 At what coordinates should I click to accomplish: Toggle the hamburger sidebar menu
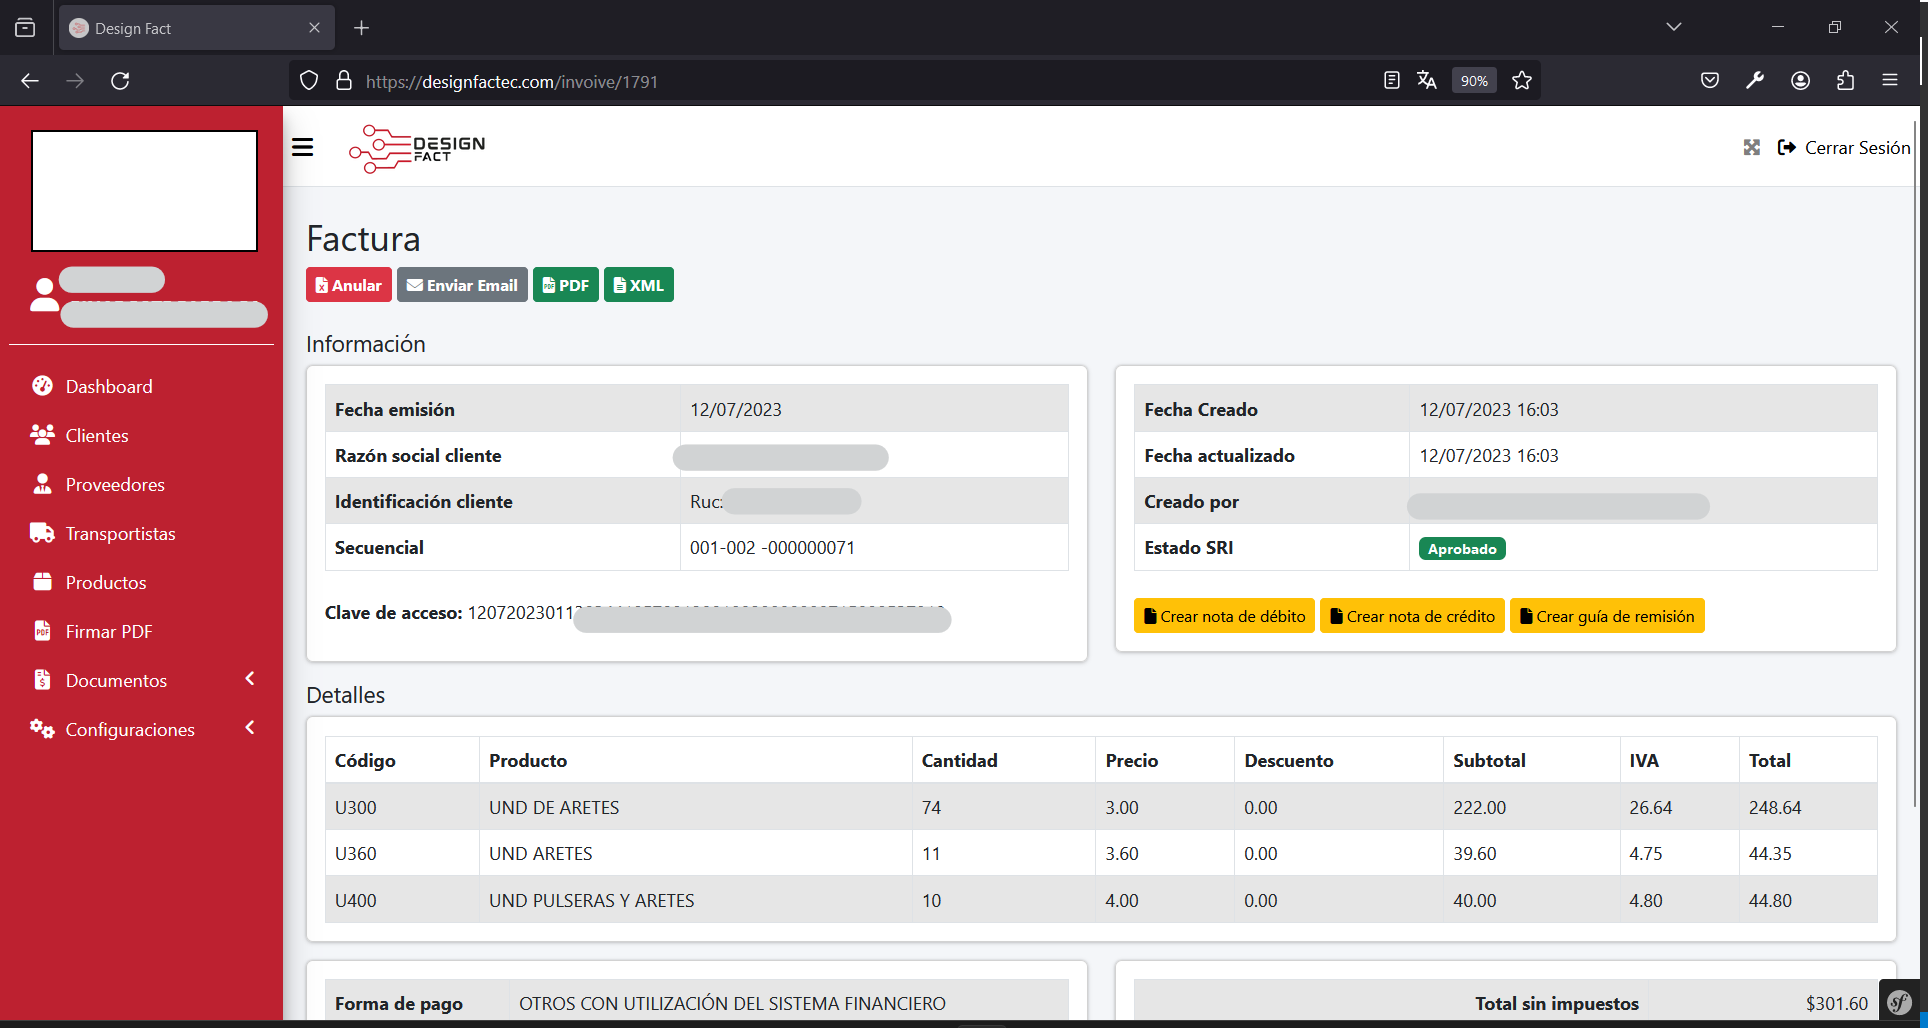(302, 148)
